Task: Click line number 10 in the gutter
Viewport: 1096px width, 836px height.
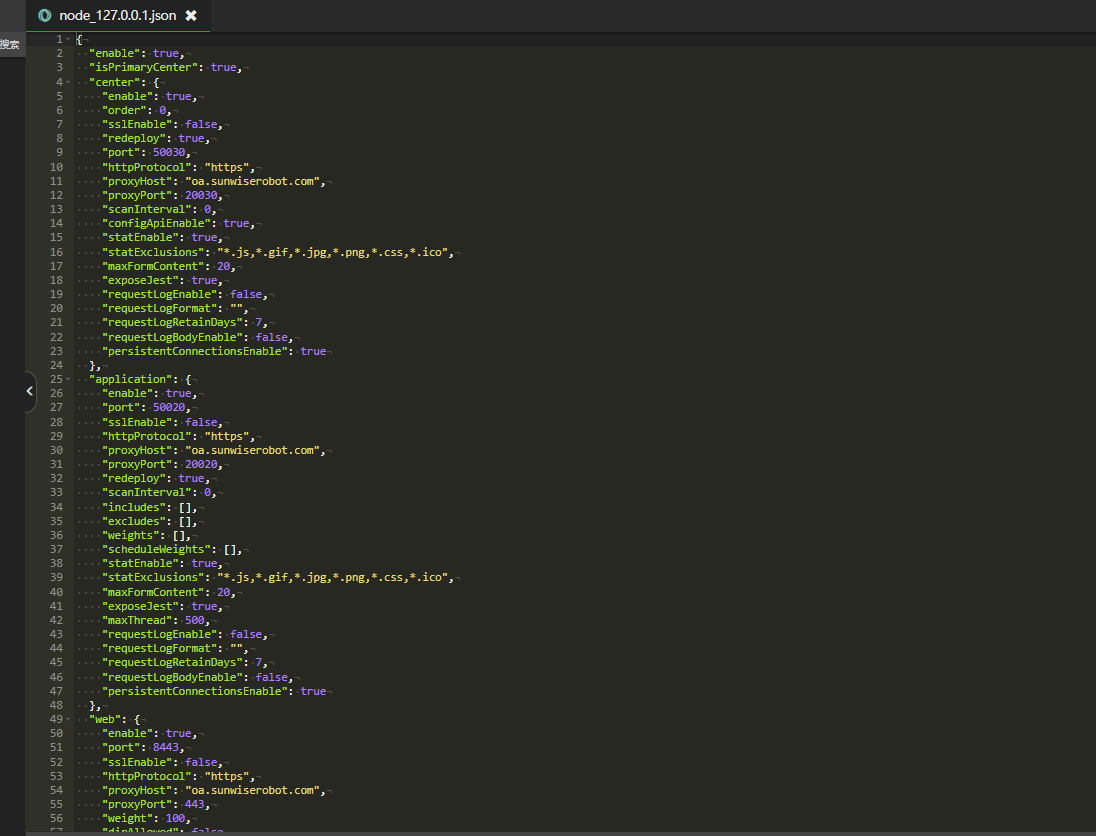Action: (56, 167)
